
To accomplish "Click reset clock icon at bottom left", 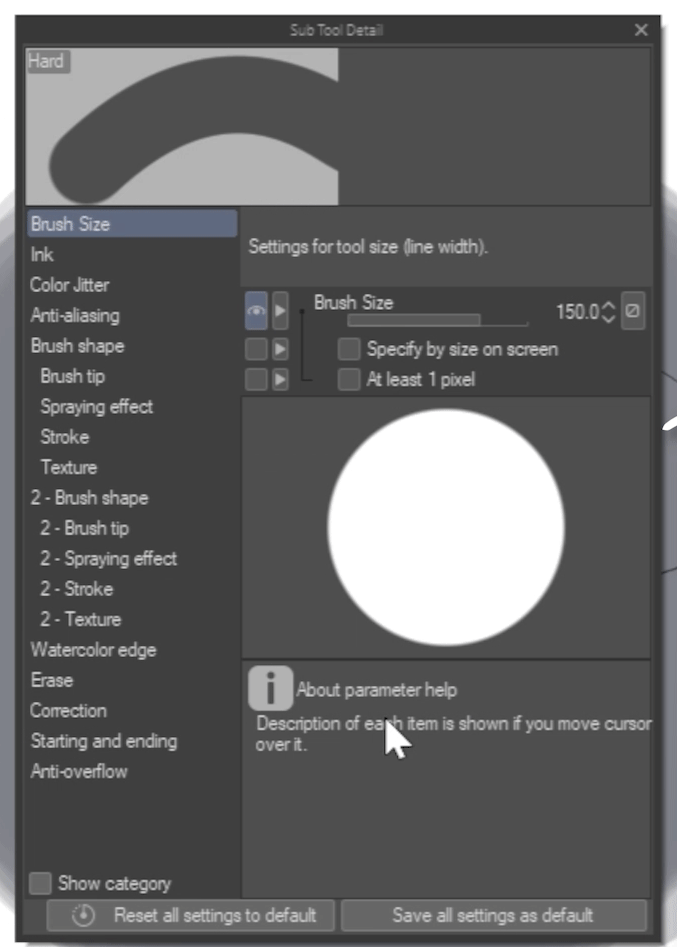I will [x=83, y=915].
